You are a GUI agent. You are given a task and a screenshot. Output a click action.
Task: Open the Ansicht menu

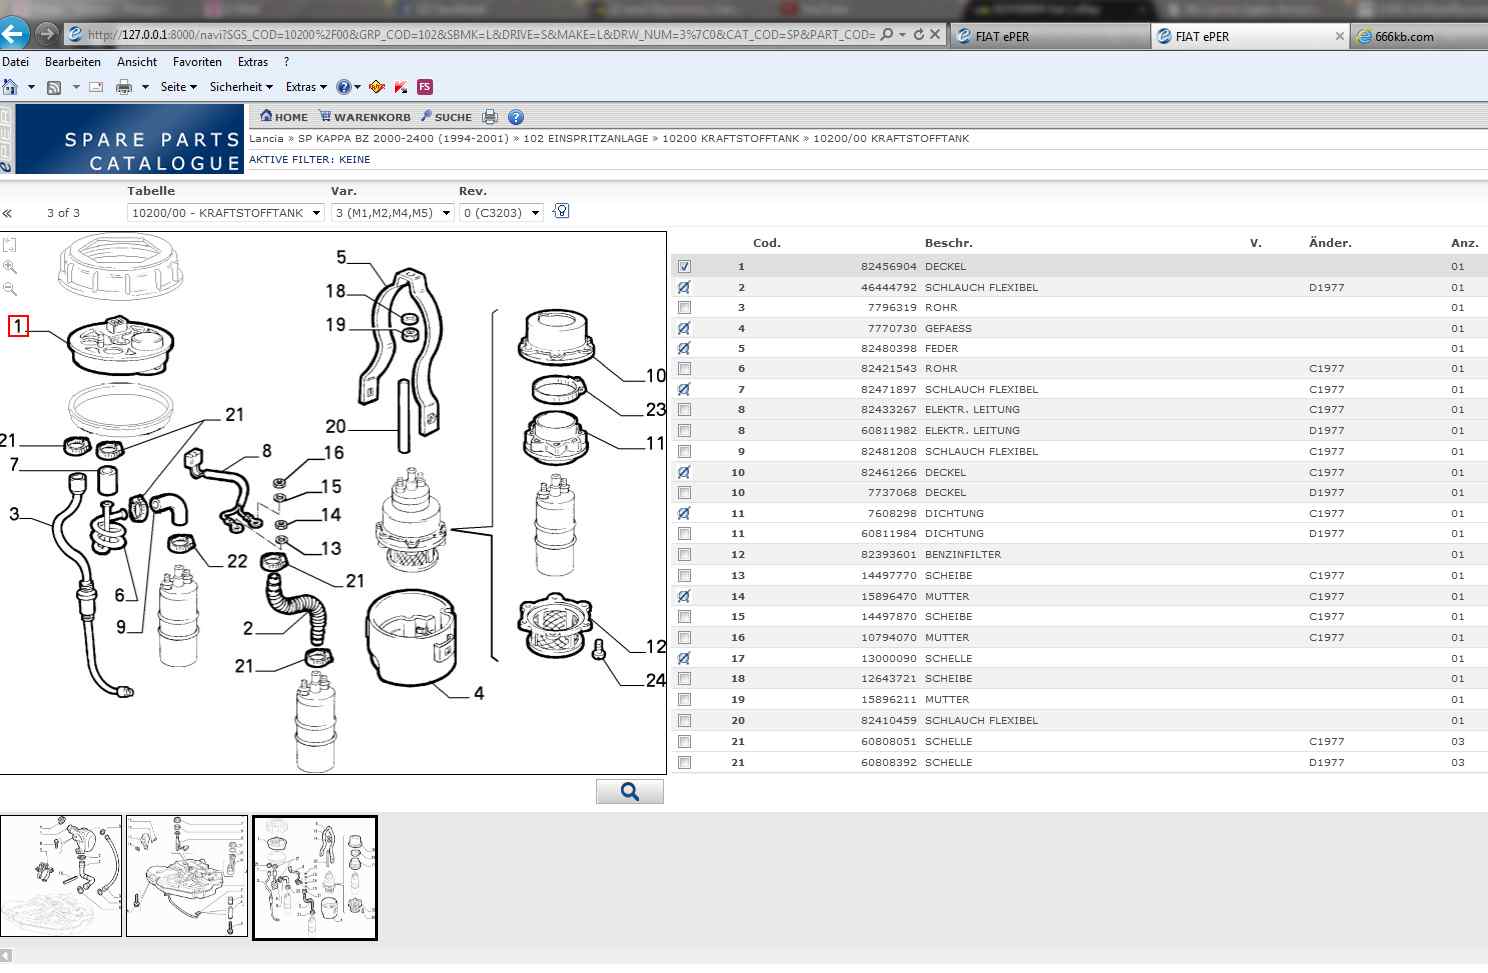(137, 62)
